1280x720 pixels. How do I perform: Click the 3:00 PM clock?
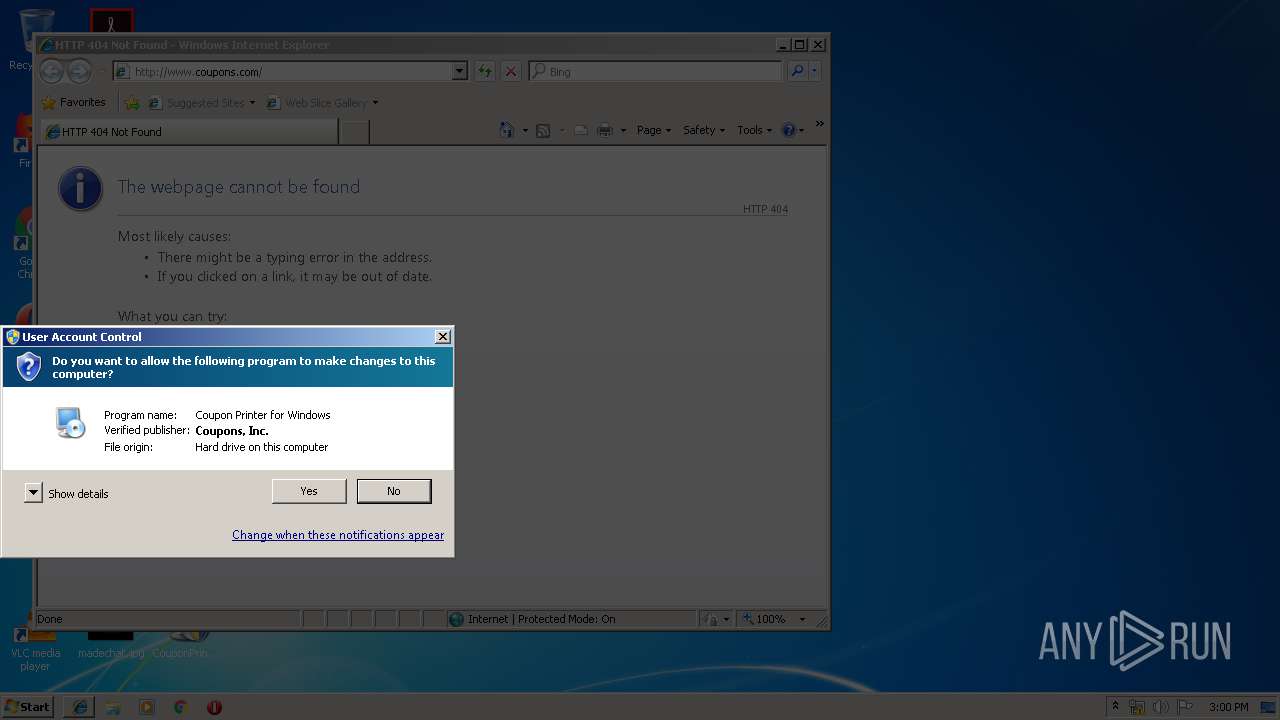click(1228, 707)
